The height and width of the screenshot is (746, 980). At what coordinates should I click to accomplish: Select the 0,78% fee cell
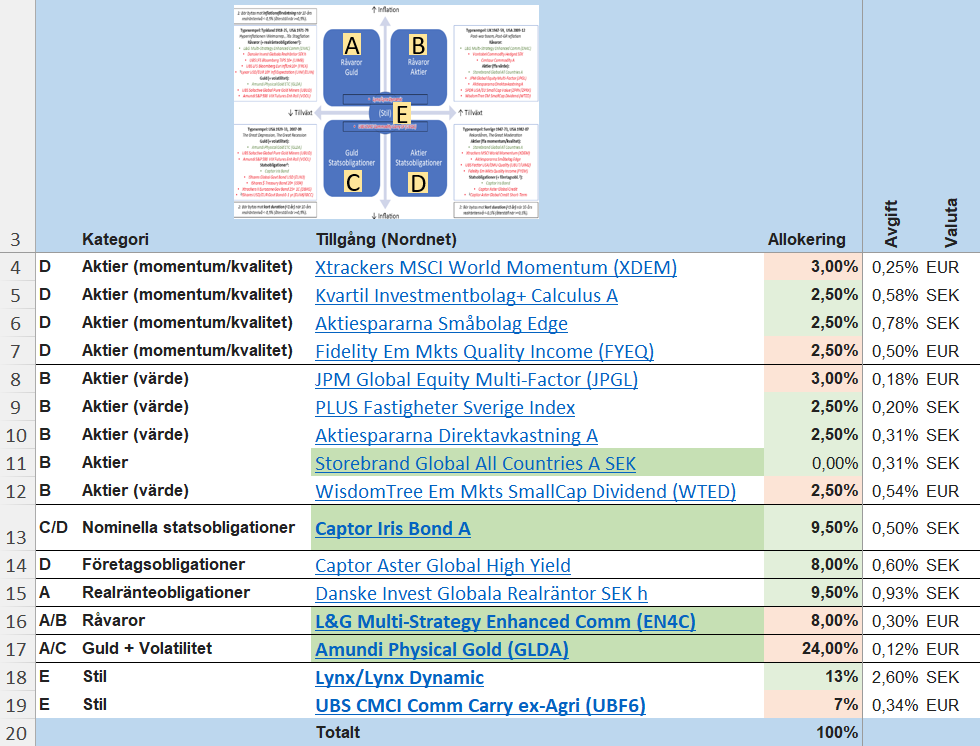(x=895, y=324)
